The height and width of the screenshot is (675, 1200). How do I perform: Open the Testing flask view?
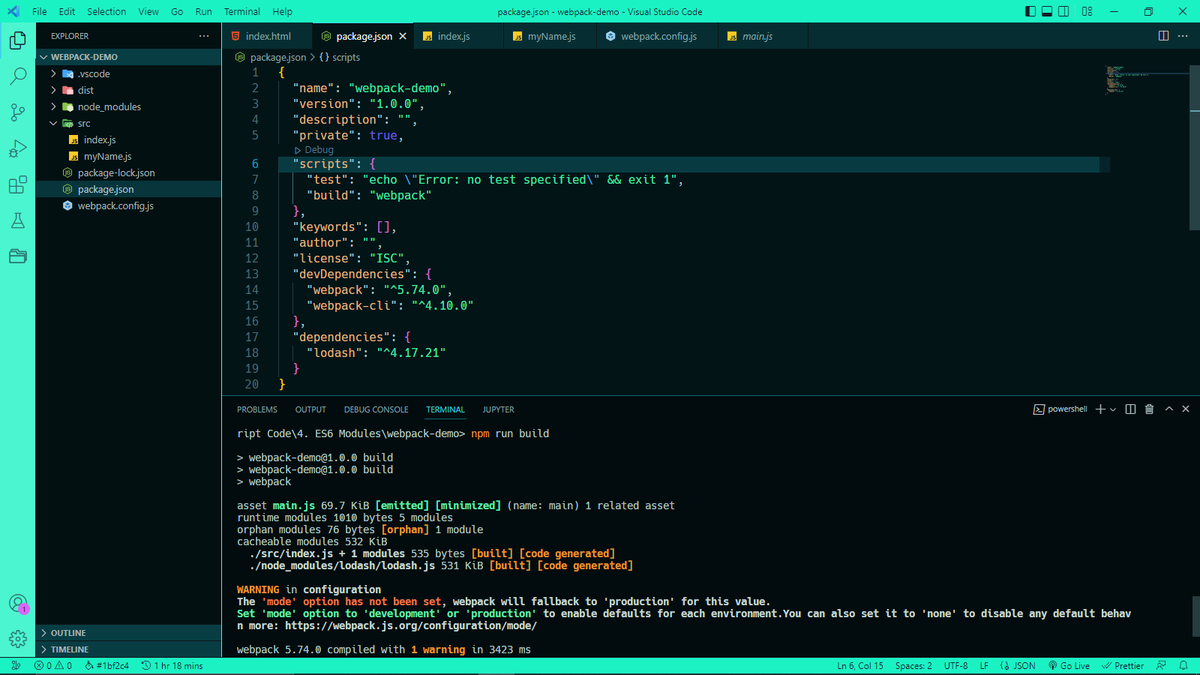tap(17, 220)
